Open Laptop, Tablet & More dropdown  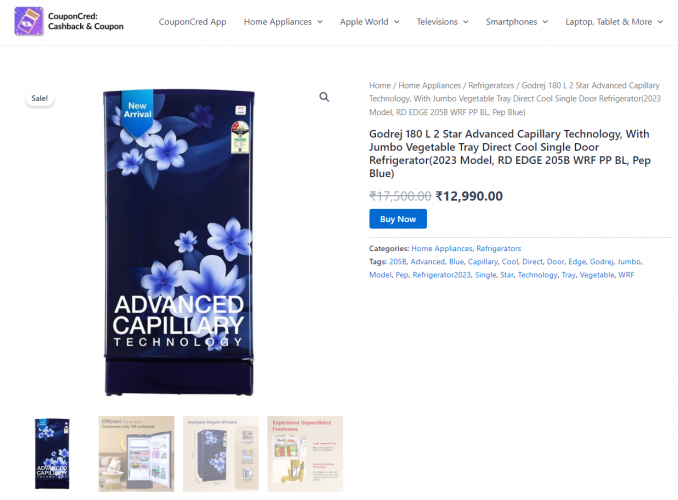614,22
